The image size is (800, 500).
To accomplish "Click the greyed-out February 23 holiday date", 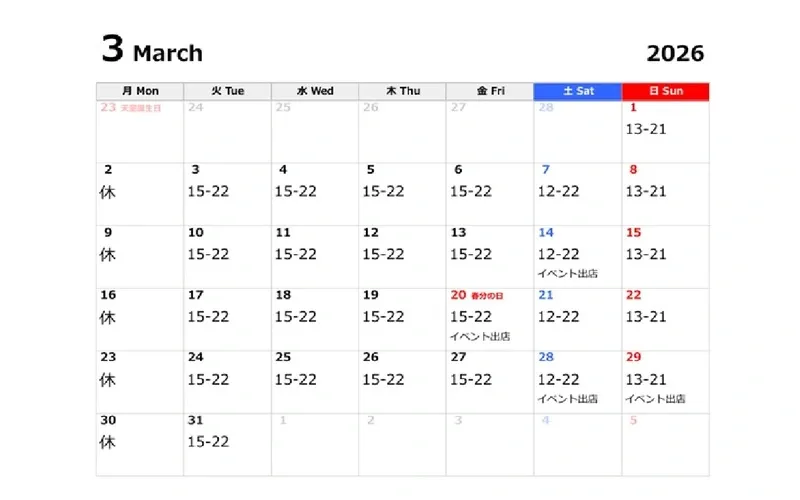I will 109,107.
